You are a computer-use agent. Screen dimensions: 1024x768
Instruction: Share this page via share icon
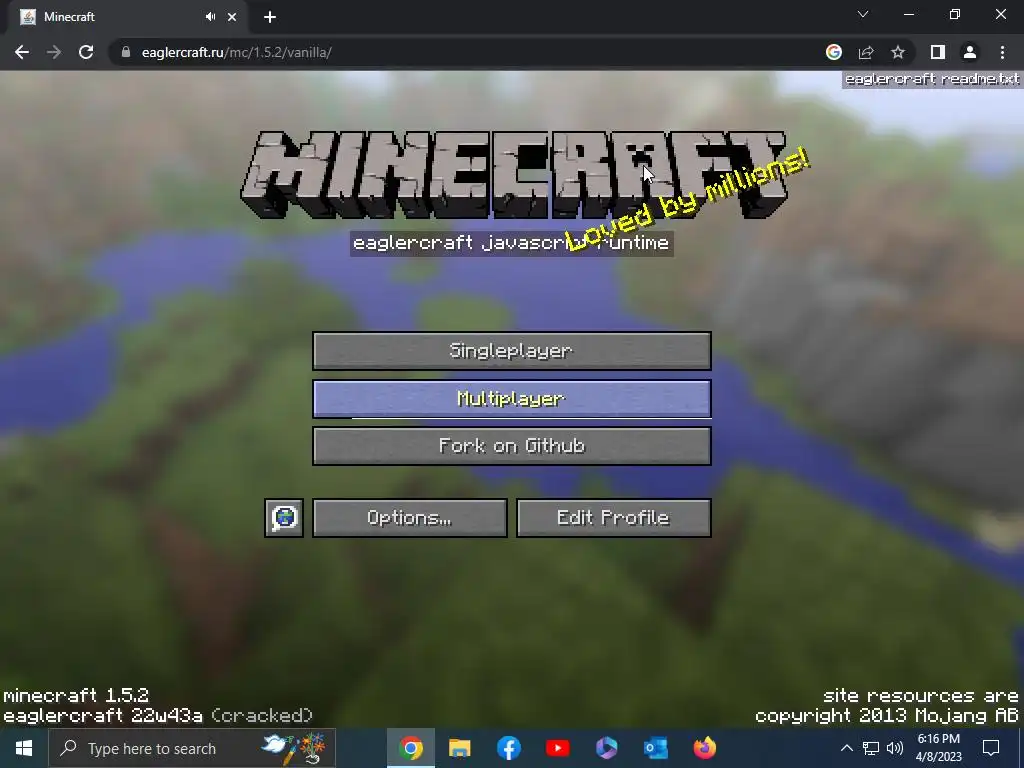[x=866, y=52]
